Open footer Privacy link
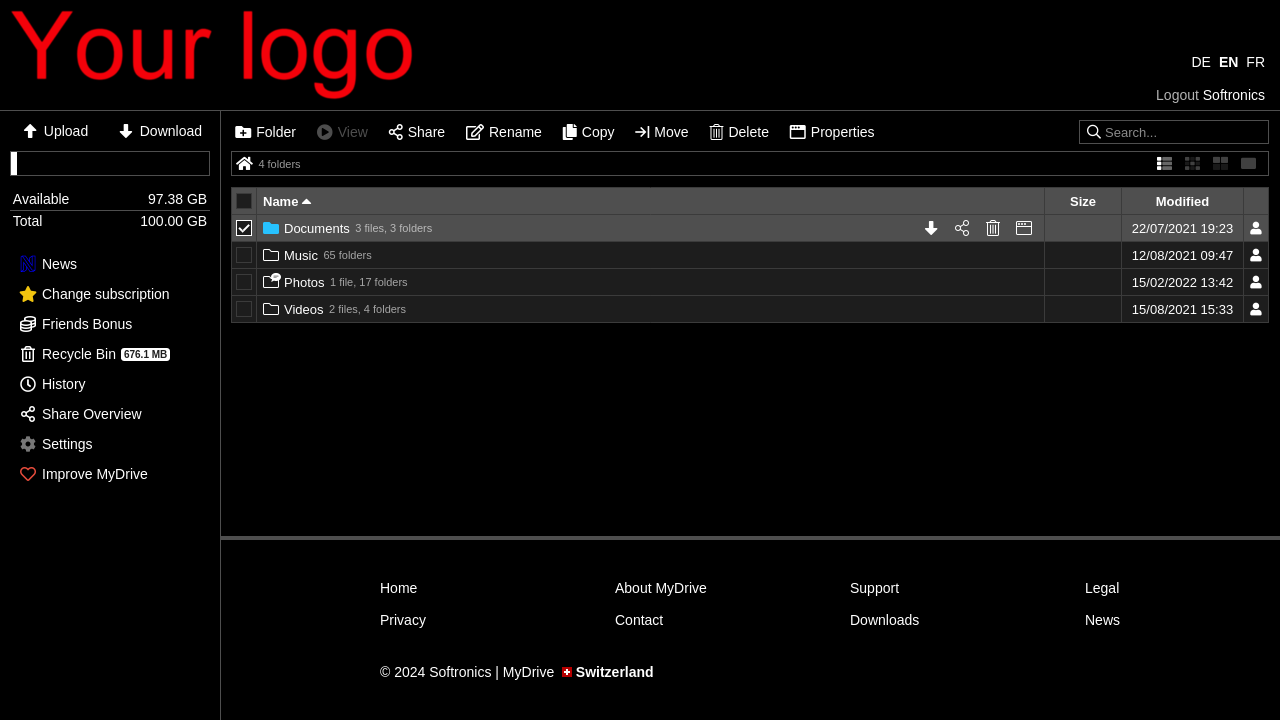1280x720 pixels. point(403,620)
